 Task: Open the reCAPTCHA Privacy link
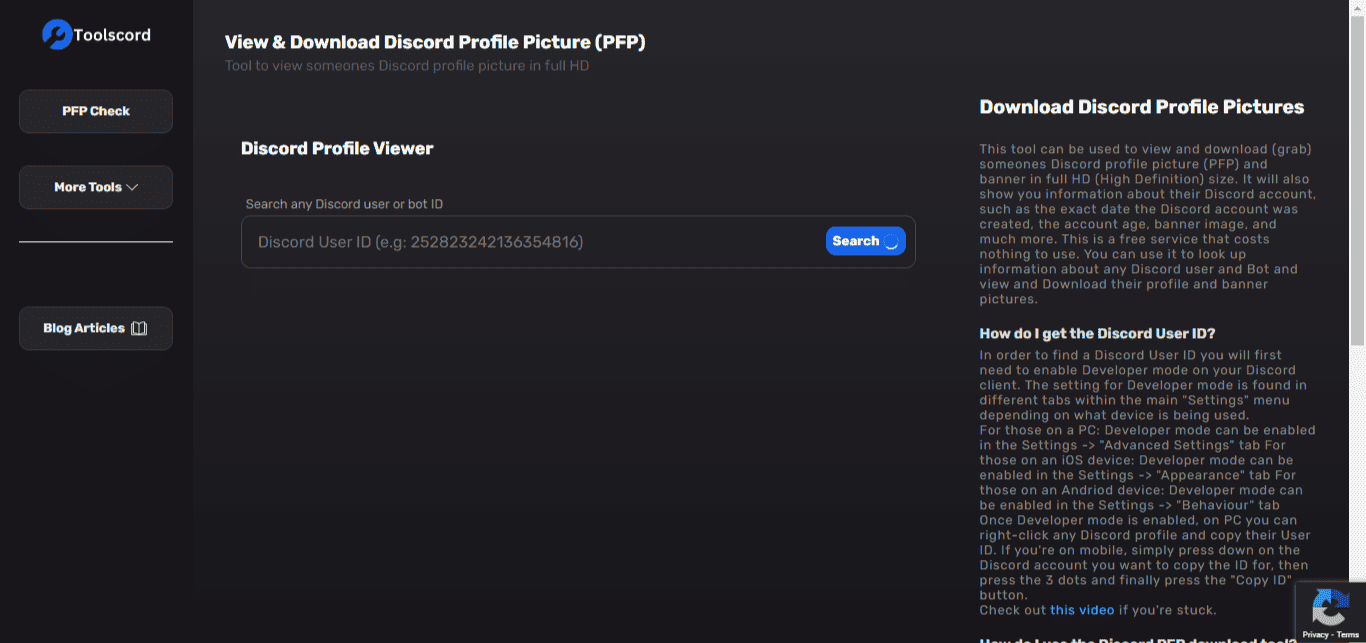(1314, 635)
